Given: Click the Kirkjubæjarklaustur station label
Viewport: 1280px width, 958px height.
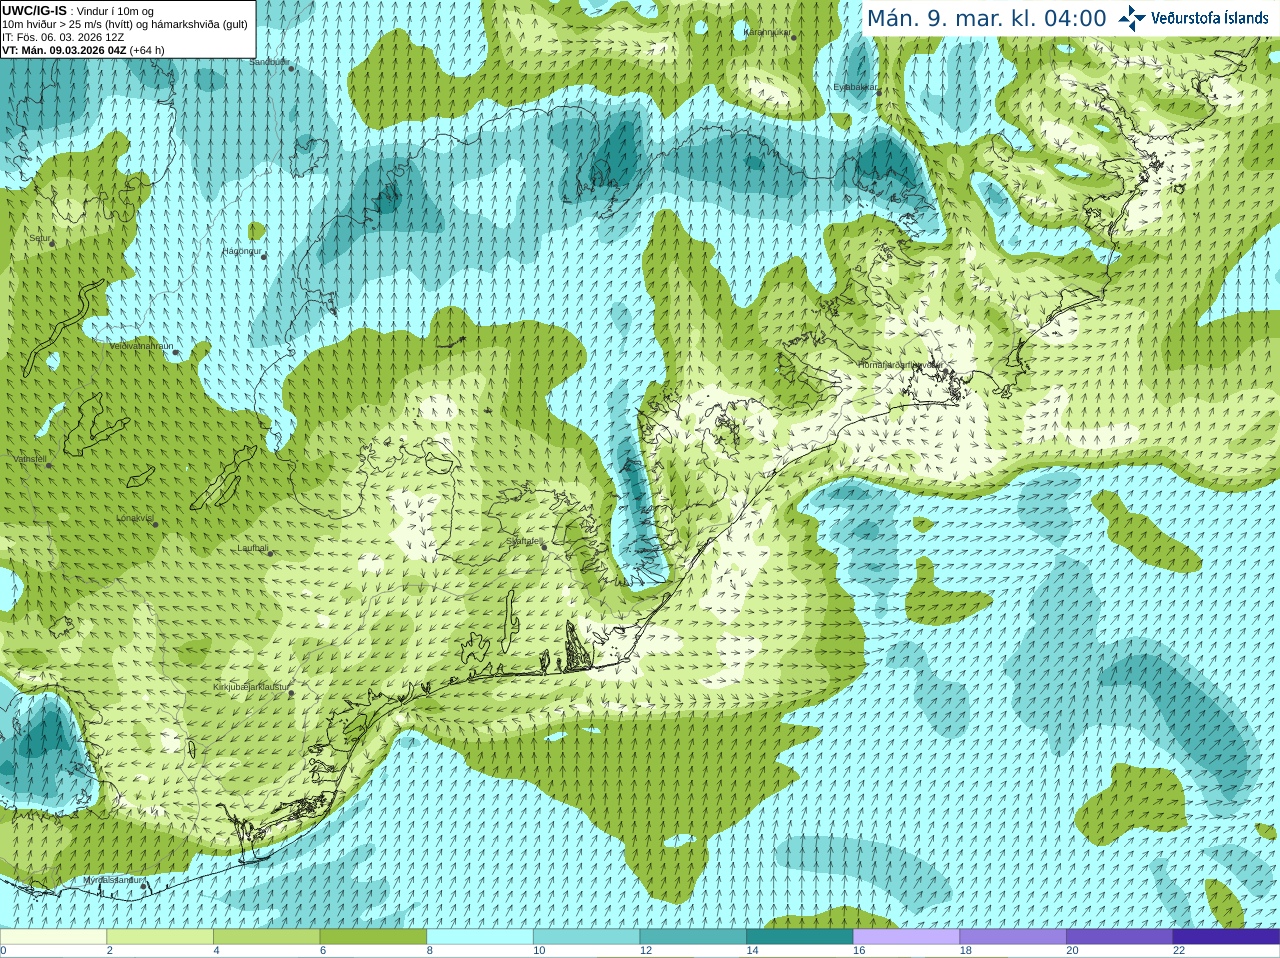Looking at the screenshot, I should click(251, 687).
